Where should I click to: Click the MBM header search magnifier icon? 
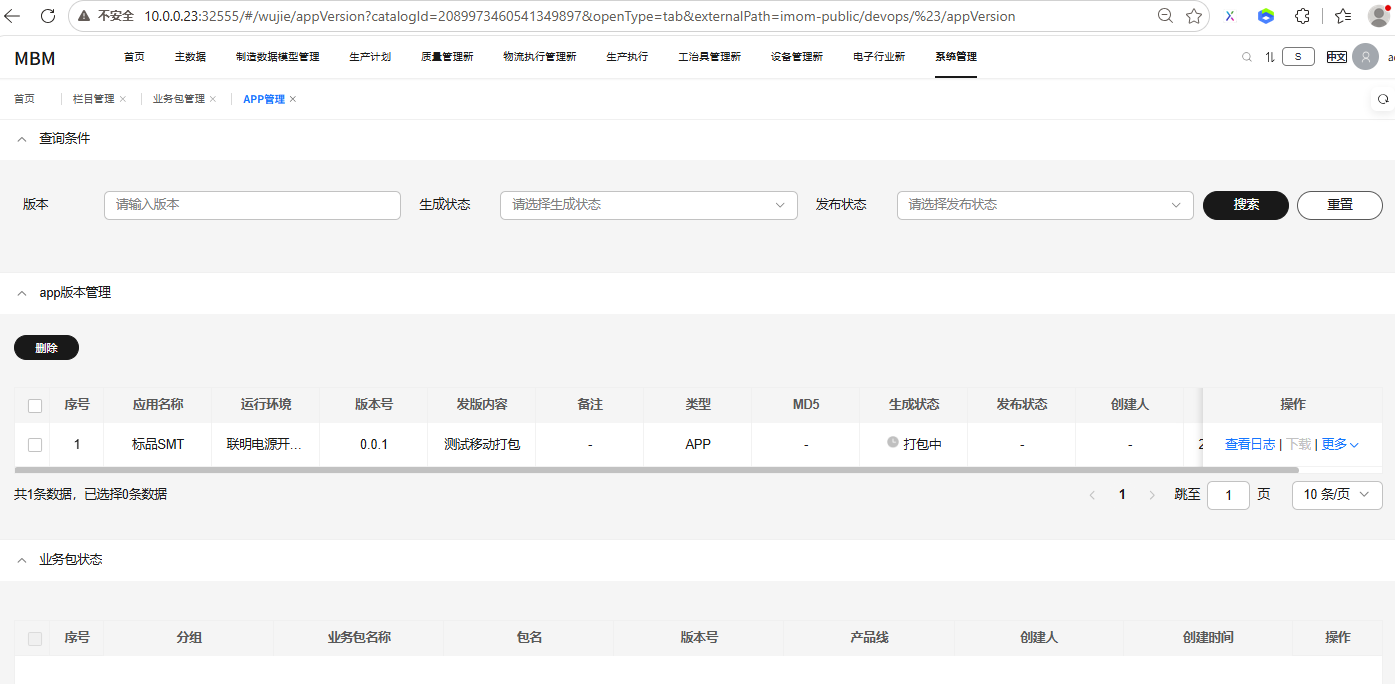pyautogui.click(x=1247, y=57)
